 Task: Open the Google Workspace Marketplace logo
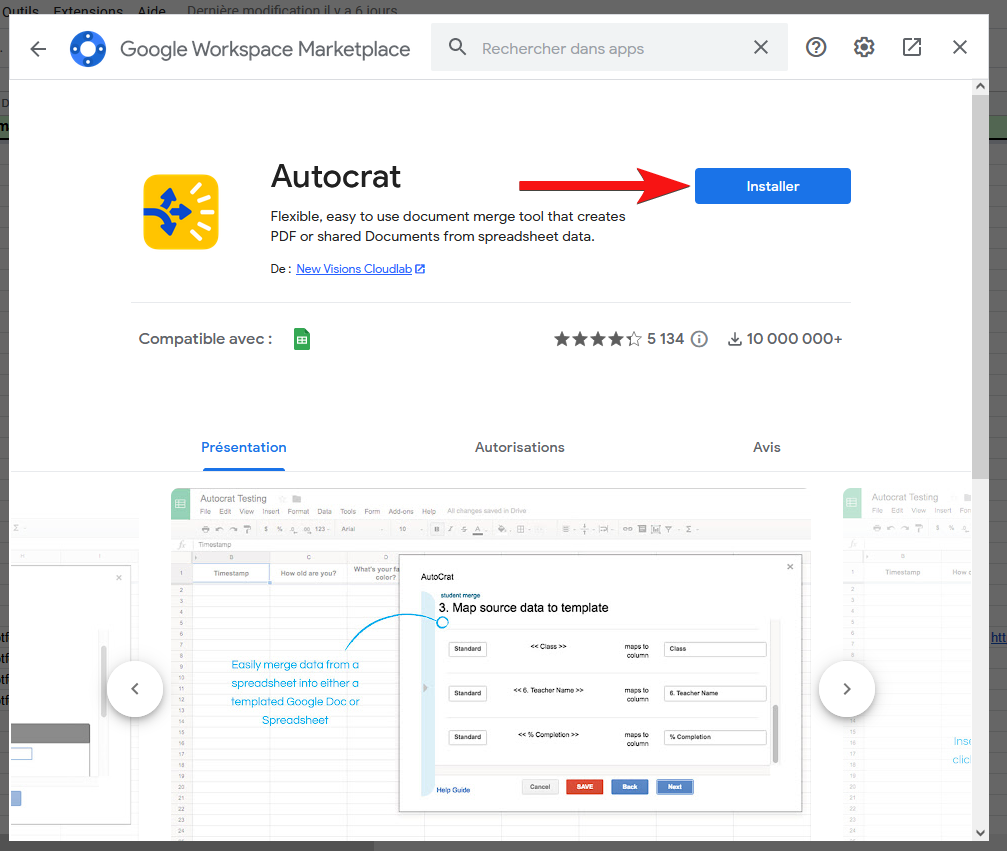pyautogui.click(x=88, y=49)
